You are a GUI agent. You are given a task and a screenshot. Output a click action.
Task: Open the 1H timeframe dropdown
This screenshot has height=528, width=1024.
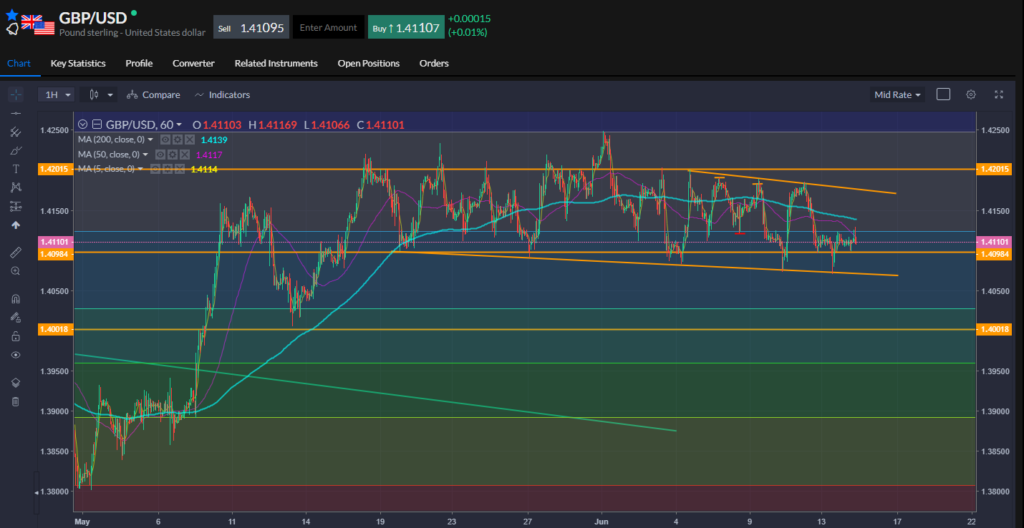point(56,94)
